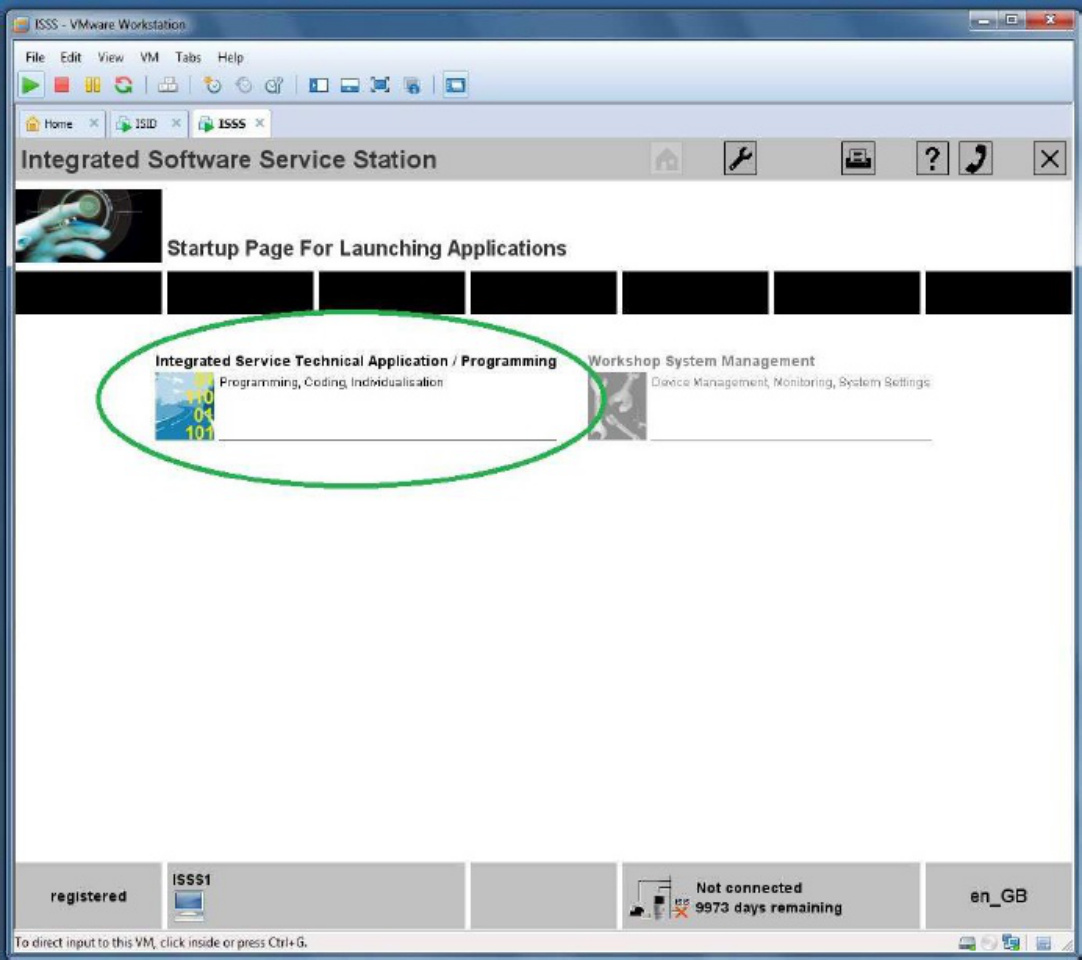Reset the VM using the red-green arrows icon
1082x960 pixels.
pos(124,85)
